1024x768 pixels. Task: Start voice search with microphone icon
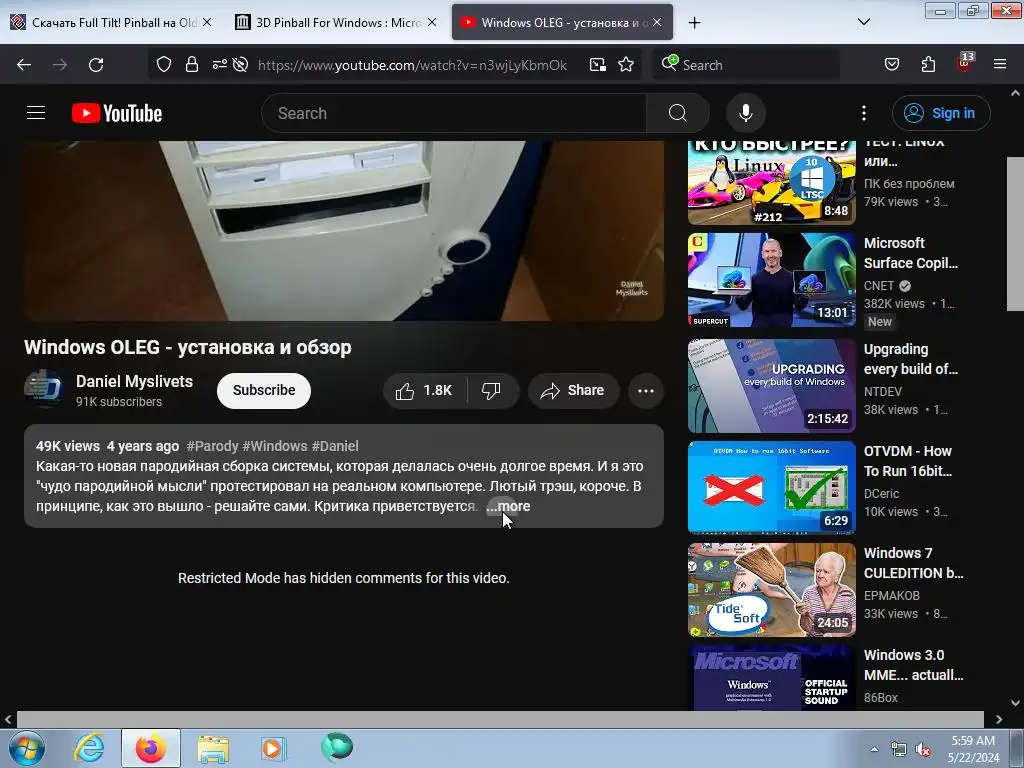(746, 113)
